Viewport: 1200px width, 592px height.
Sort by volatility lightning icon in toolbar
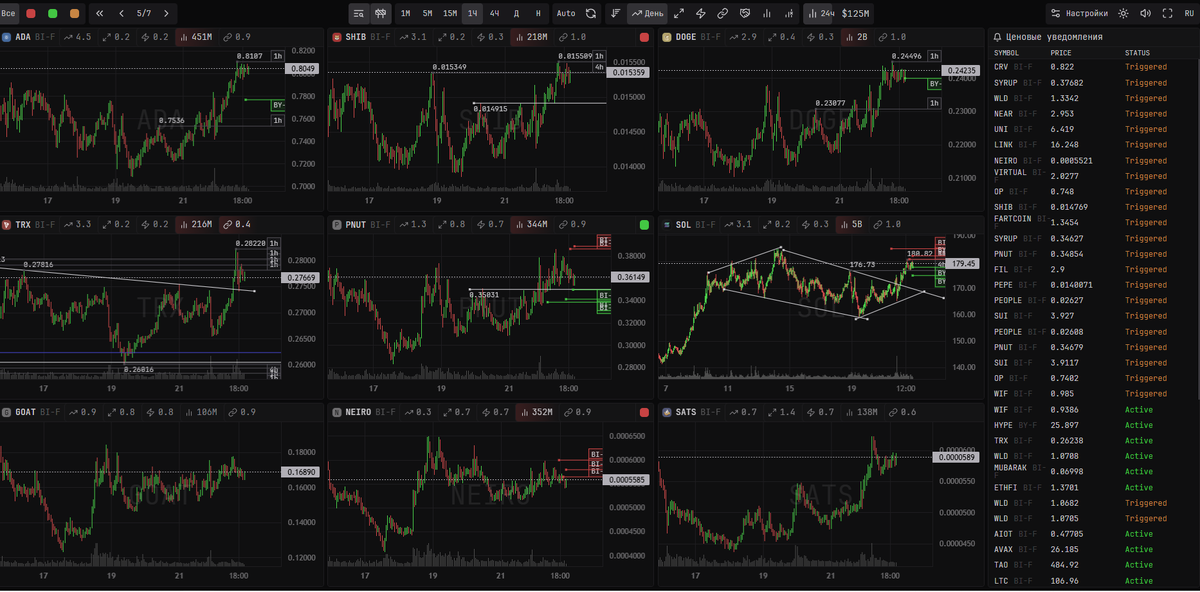701,14
